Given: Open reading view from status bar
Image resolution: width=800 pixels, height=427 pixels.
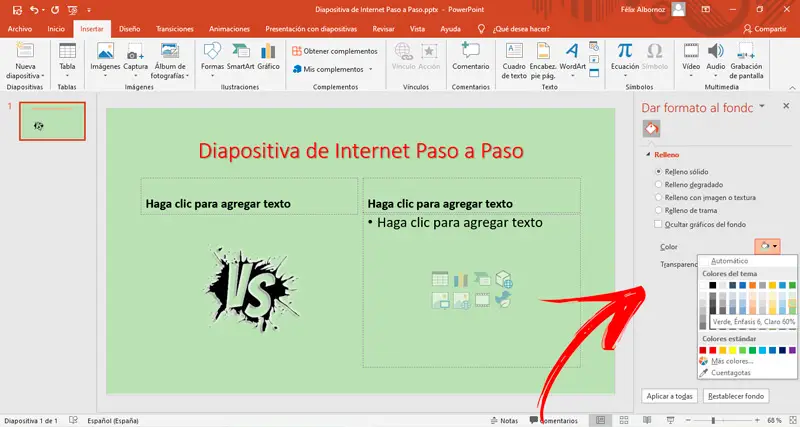Looking at the screenshot, I should 647,420.
